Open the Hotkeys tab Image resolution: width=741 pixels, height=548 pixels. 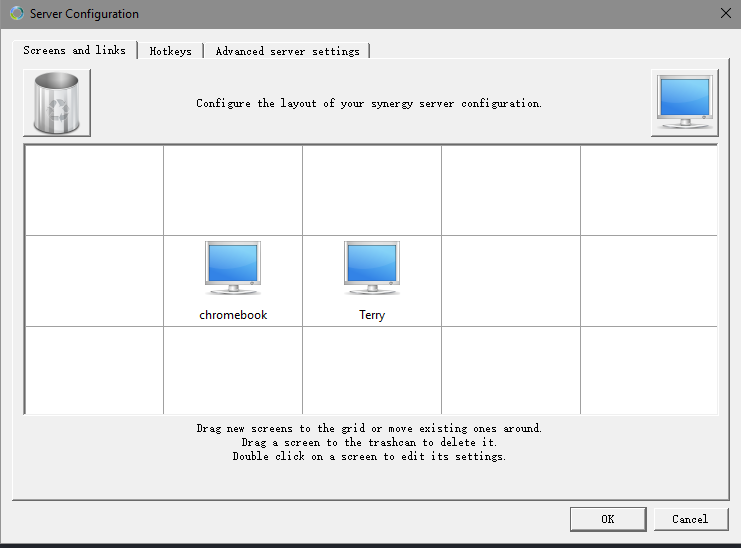tap(170, 51)
